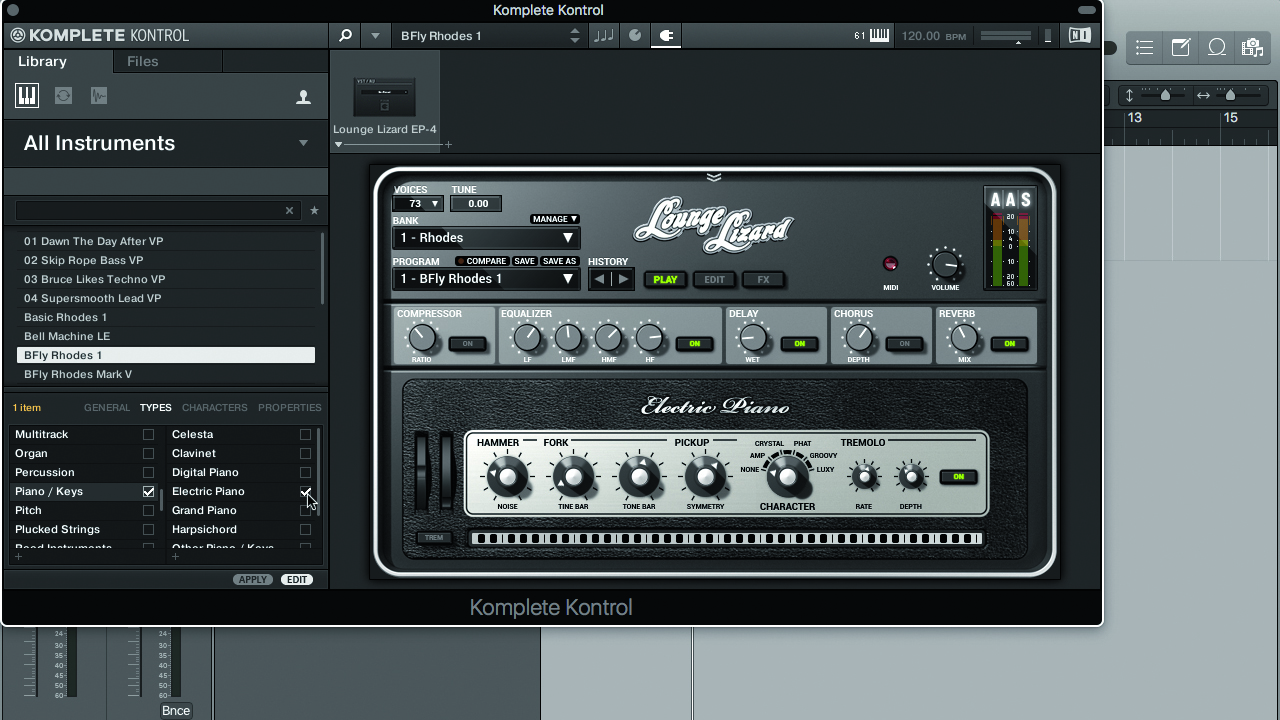Click the MIDI indicator LED
The width and height of the screenshot is (1280, 720).
click(890, 264)
